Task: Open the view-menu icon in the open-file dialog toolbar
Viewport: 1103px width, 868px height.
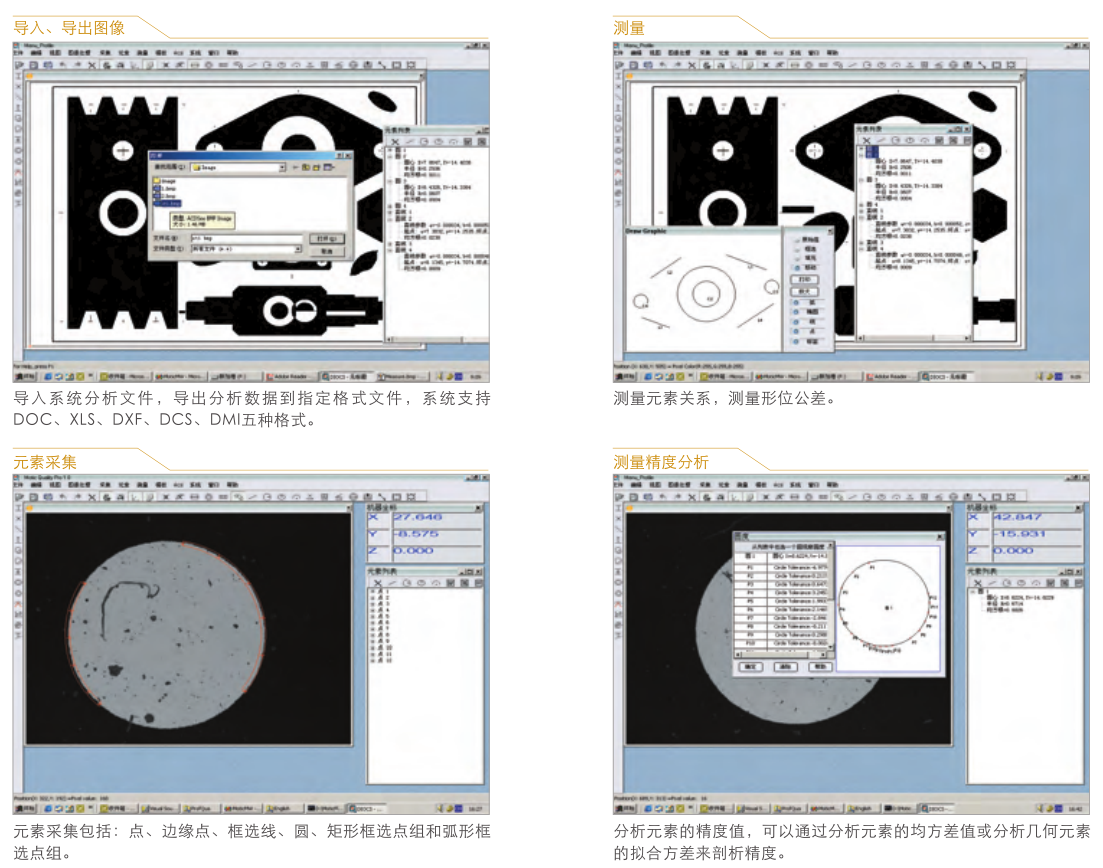Action: click(328, 168)
